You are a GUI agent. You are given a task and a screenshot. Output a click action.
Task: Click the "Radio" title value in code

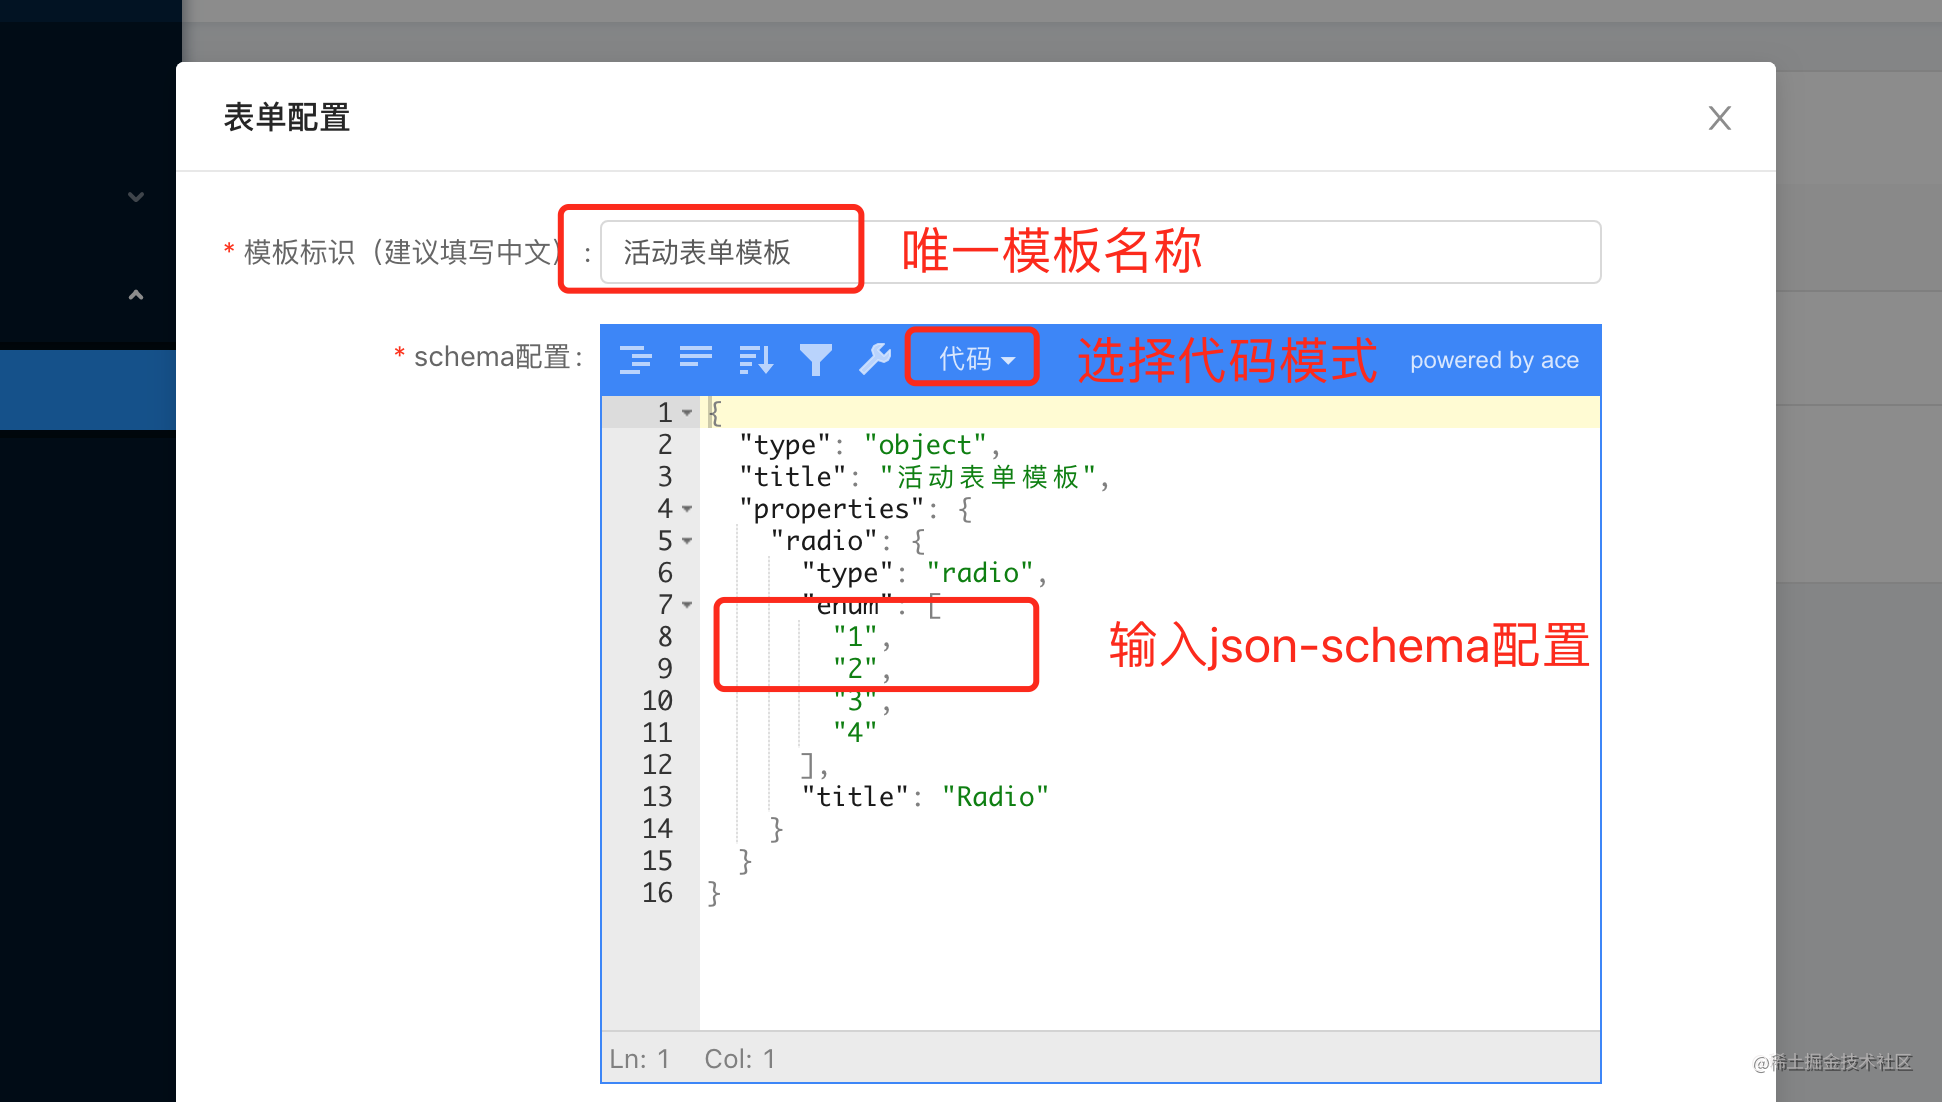tap(995, 797)
